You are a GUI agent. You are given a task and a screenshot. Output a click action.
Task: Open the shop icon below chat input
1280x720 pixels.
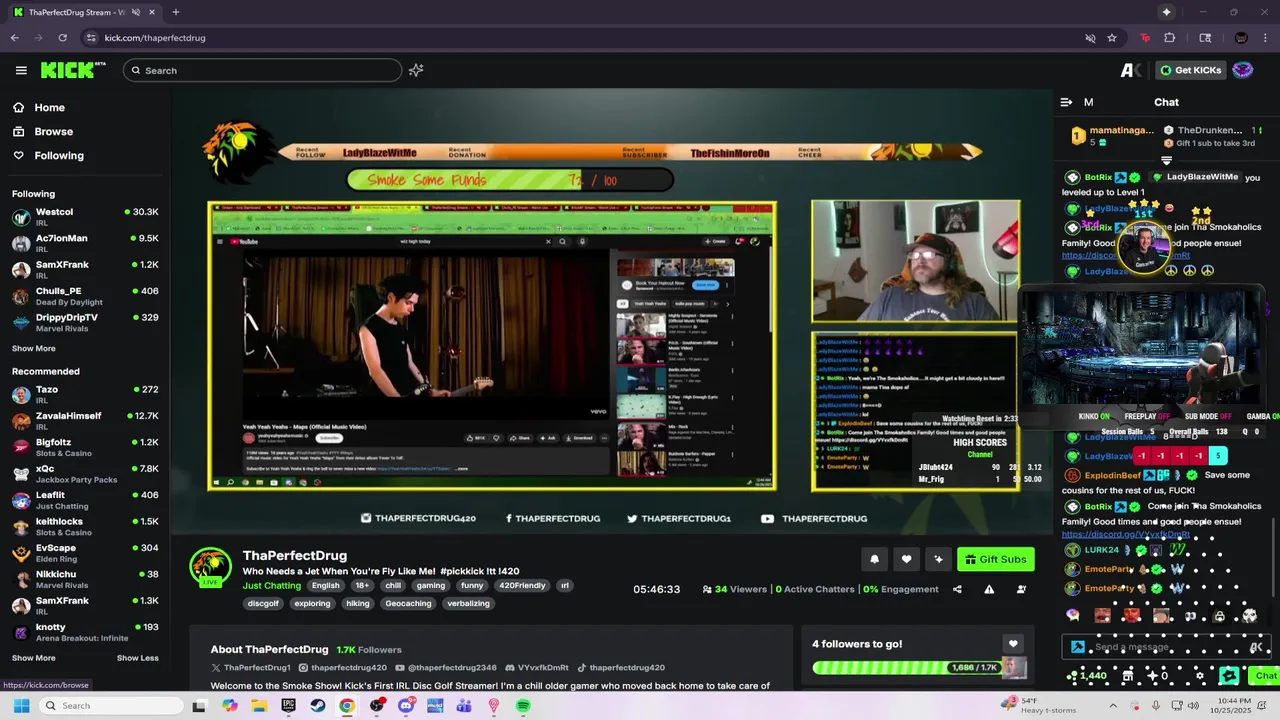pos(1128,676)
